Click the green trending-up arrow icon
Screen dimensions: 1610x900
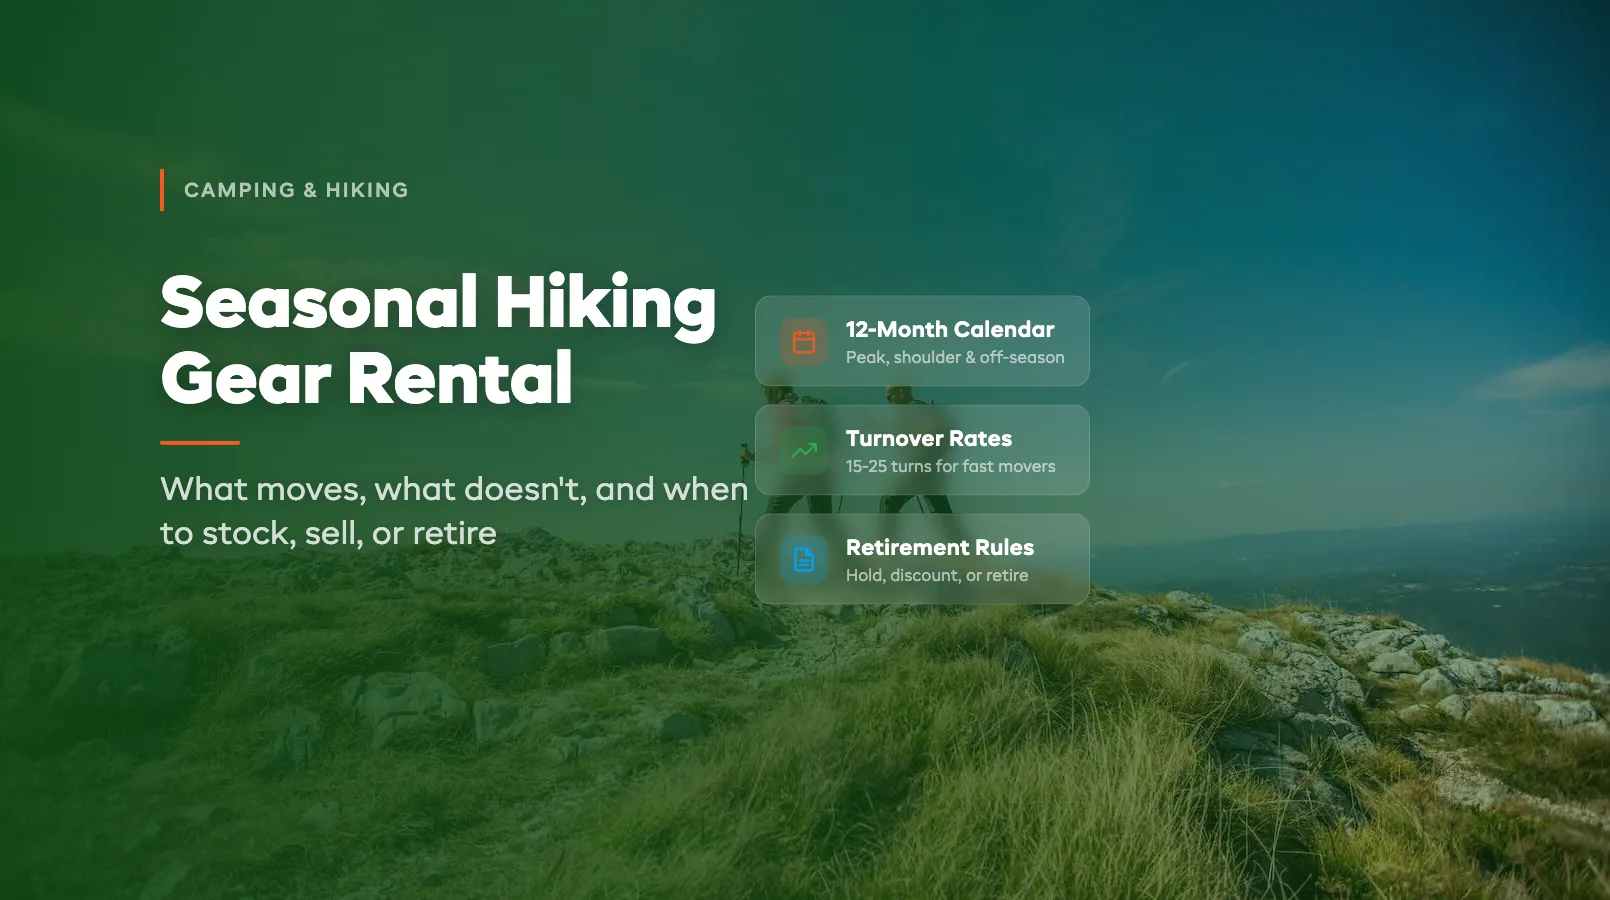pos(804,451)
